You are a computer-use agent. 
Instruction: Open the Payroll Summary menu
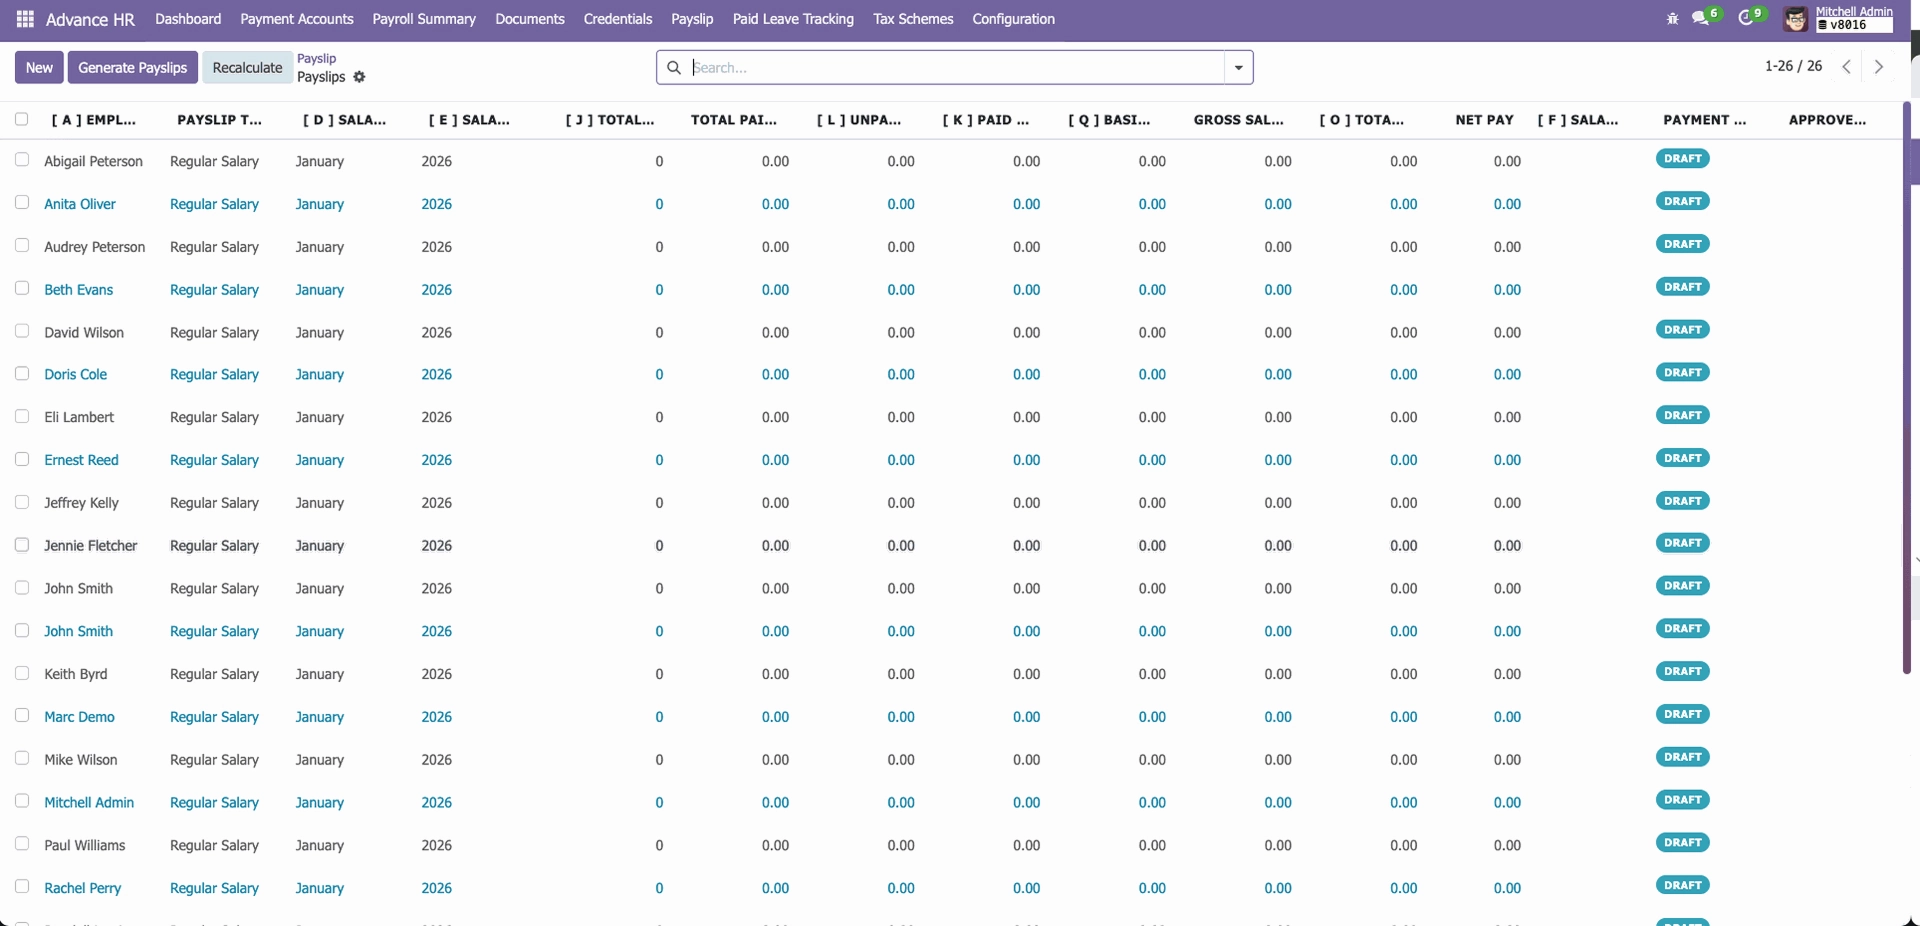(424, 19)
